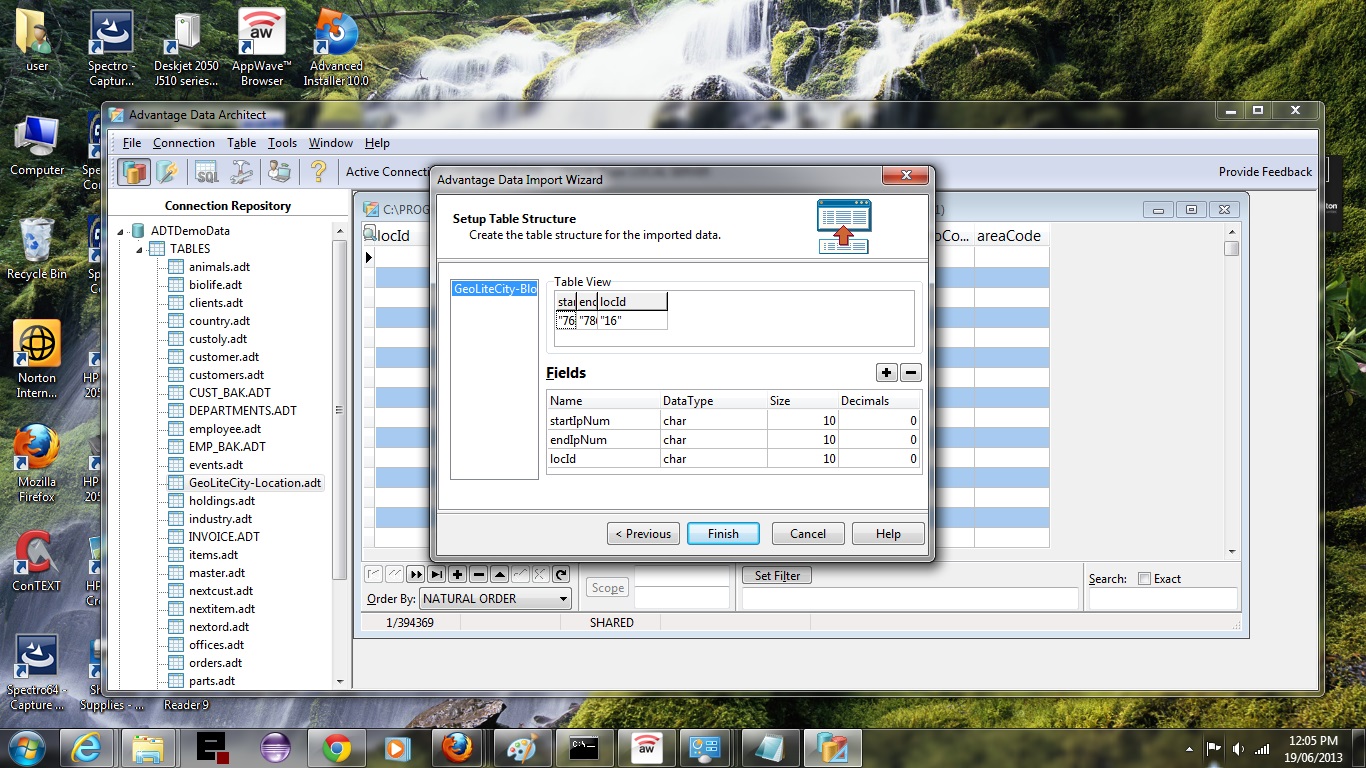The image size is (1366, 768).
Task: Click the refresh arrow in record navigator
Action: click(561, 574)
